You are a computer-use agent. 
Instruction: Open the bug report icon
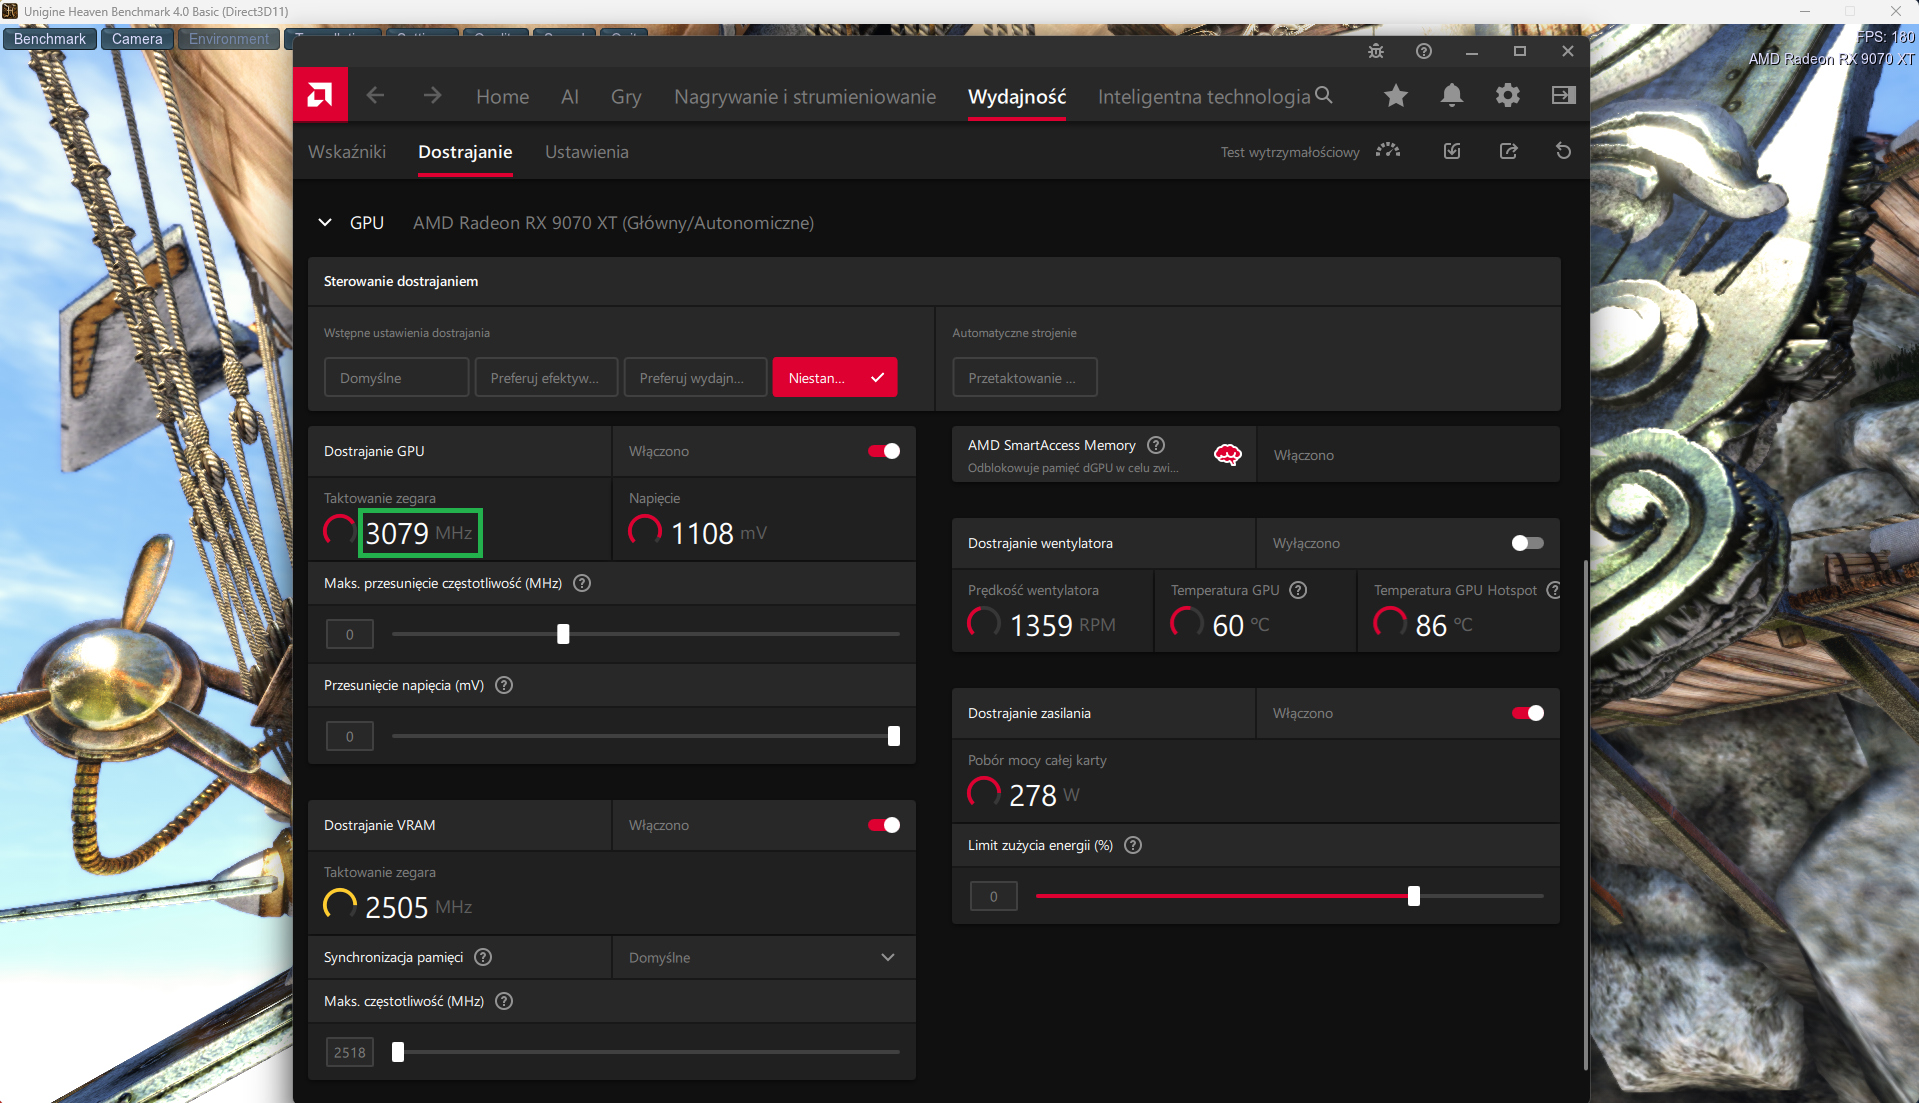(x=1376, y=51)
